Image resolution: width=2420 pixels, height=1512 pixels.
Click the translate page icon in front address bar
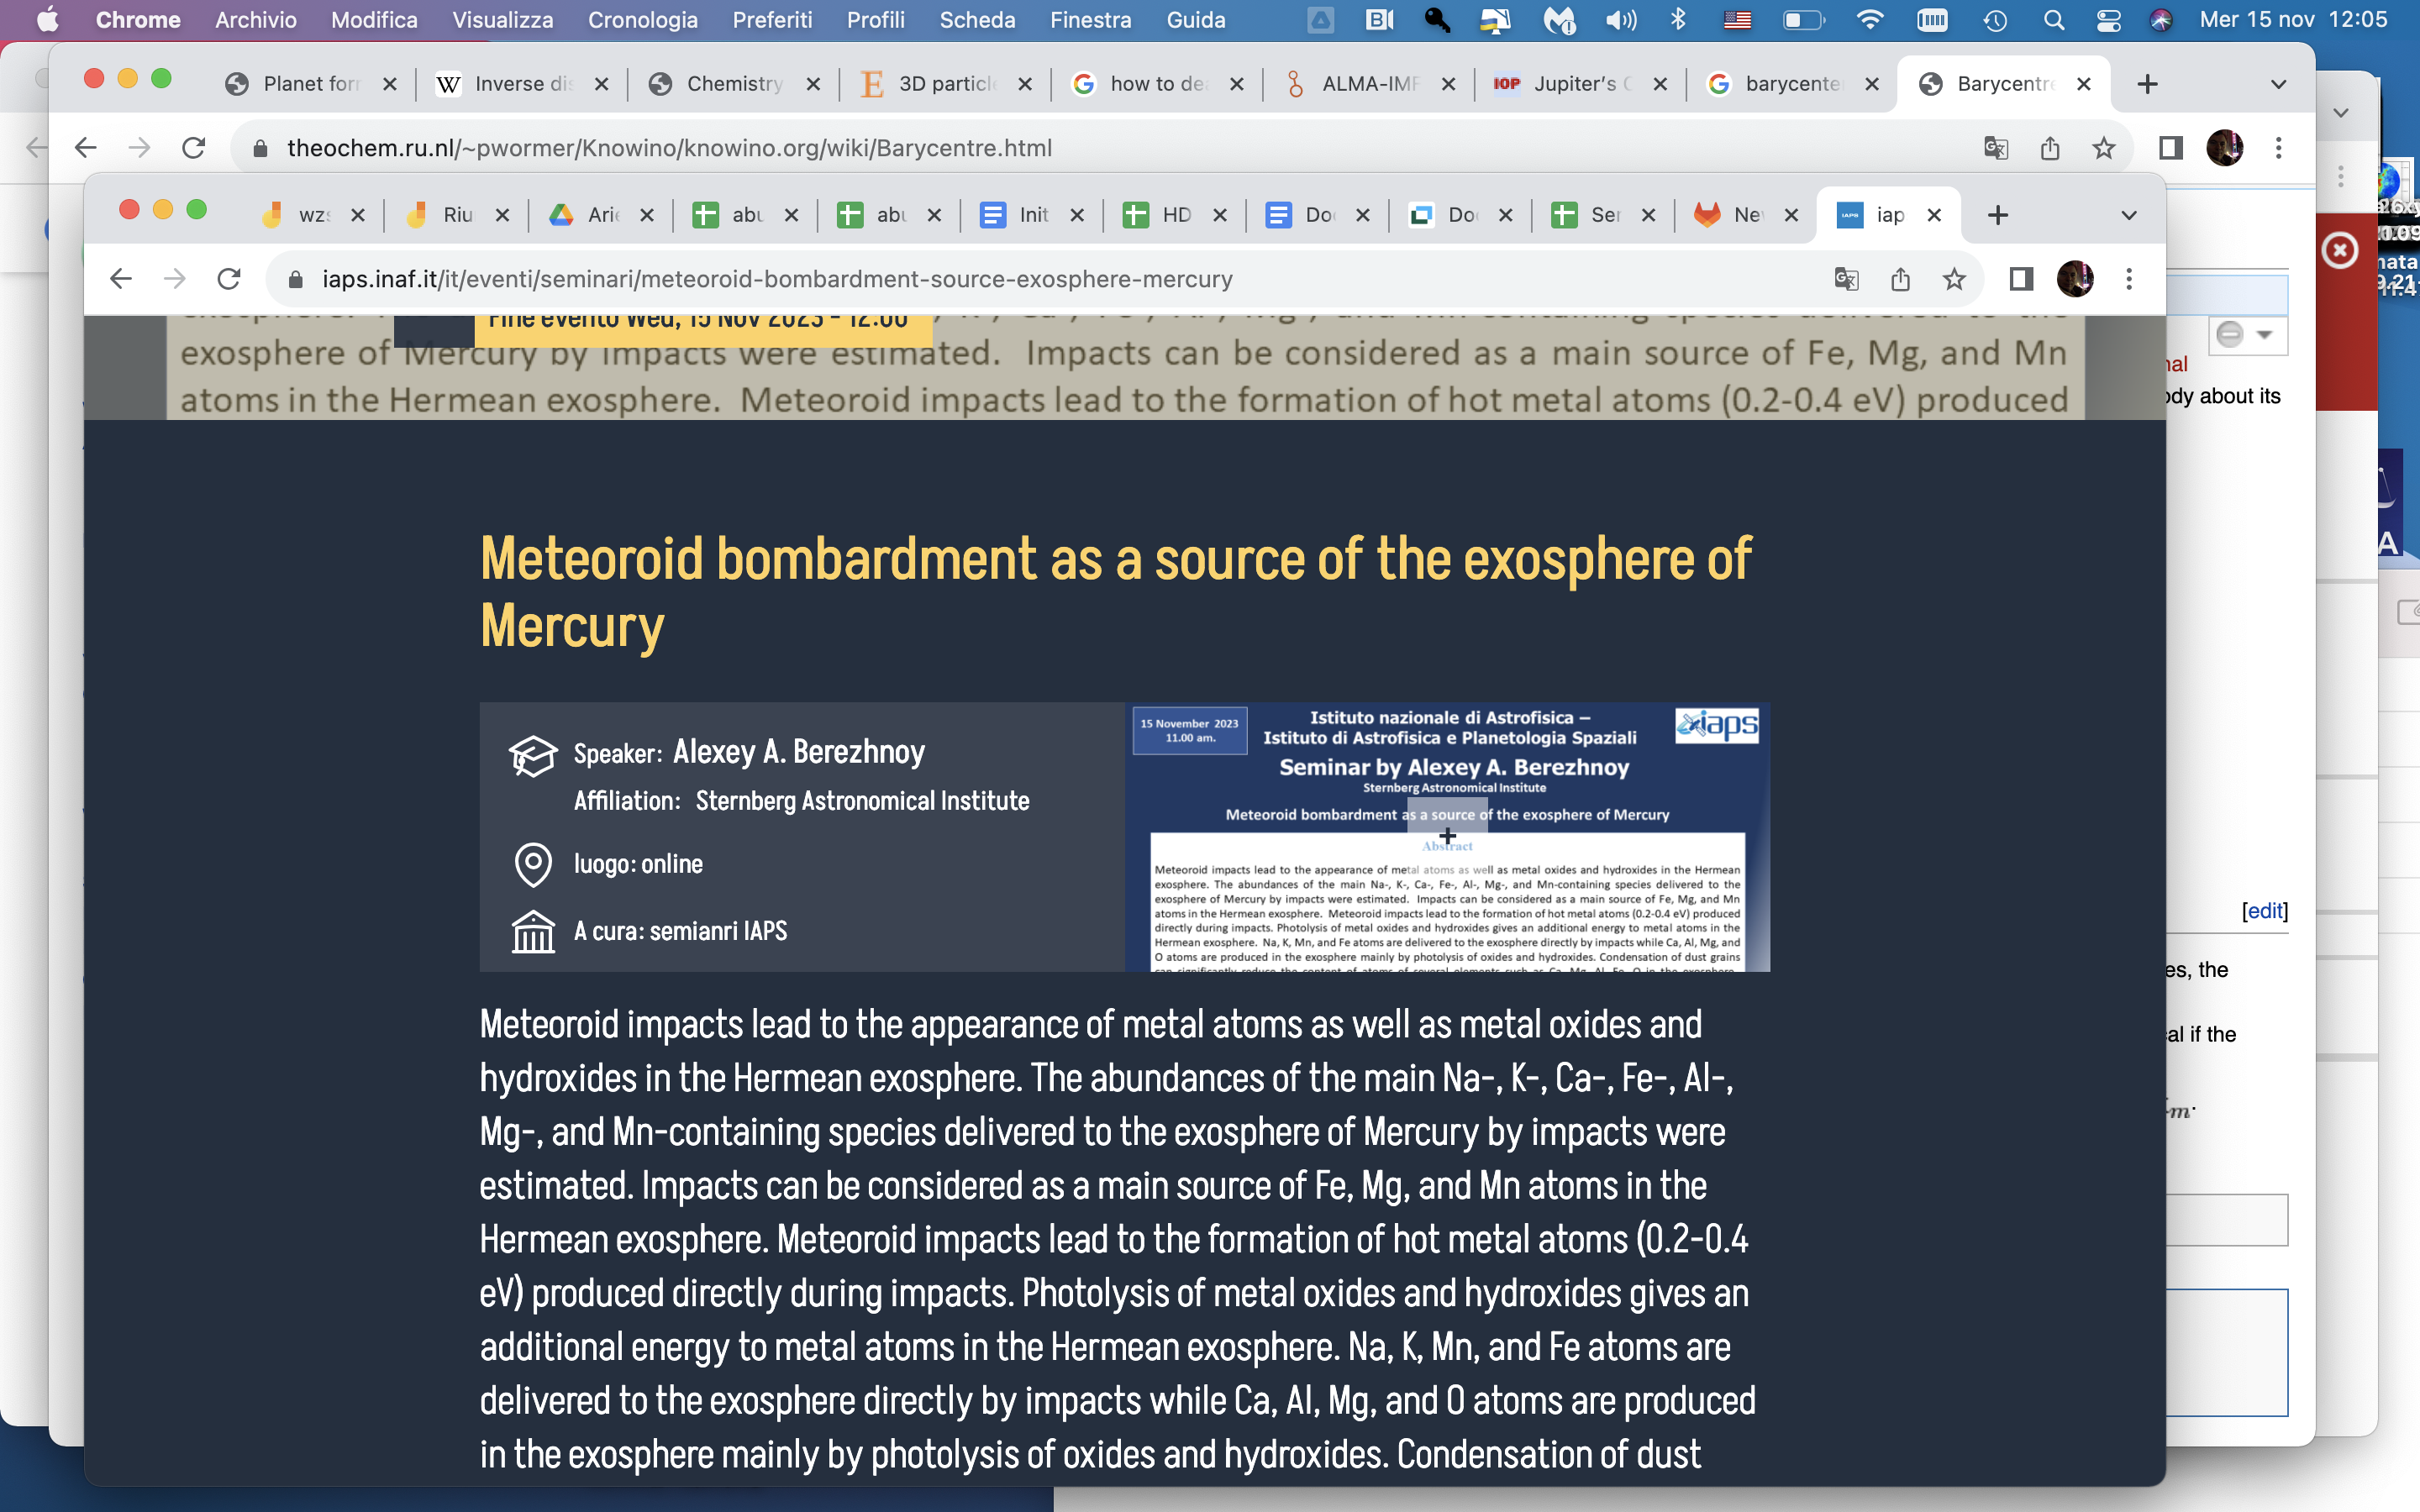click(1846, 279)
